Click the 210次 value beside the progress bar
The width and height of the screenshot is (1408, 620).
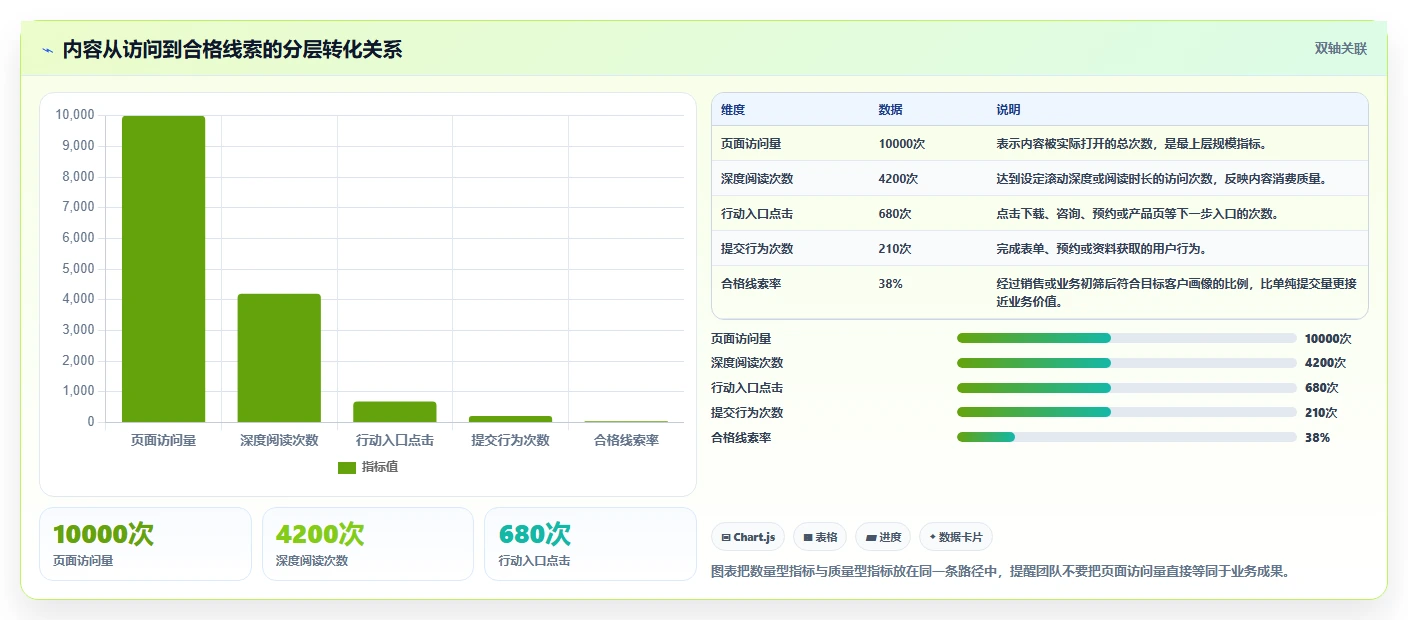coord(1321,412)
